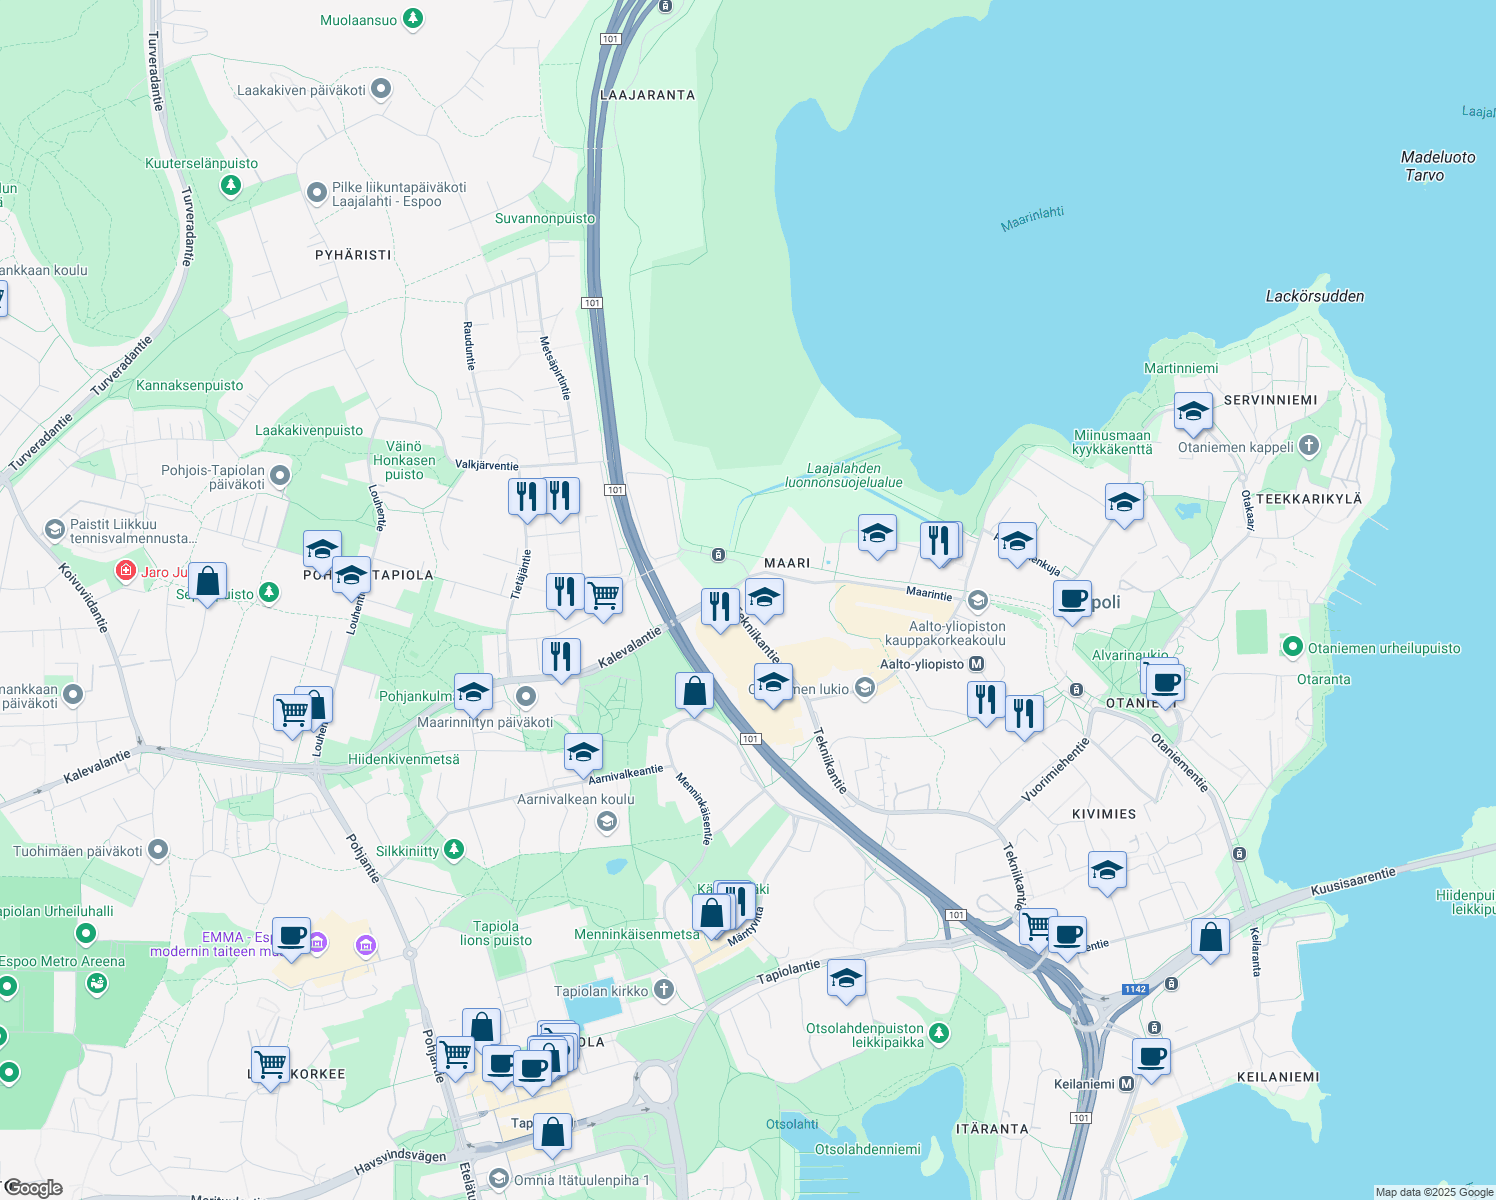1496x1200 pixels.
Task: Click the Kuuterselänpuisto tree icon
Action: [x=231, y=185]
